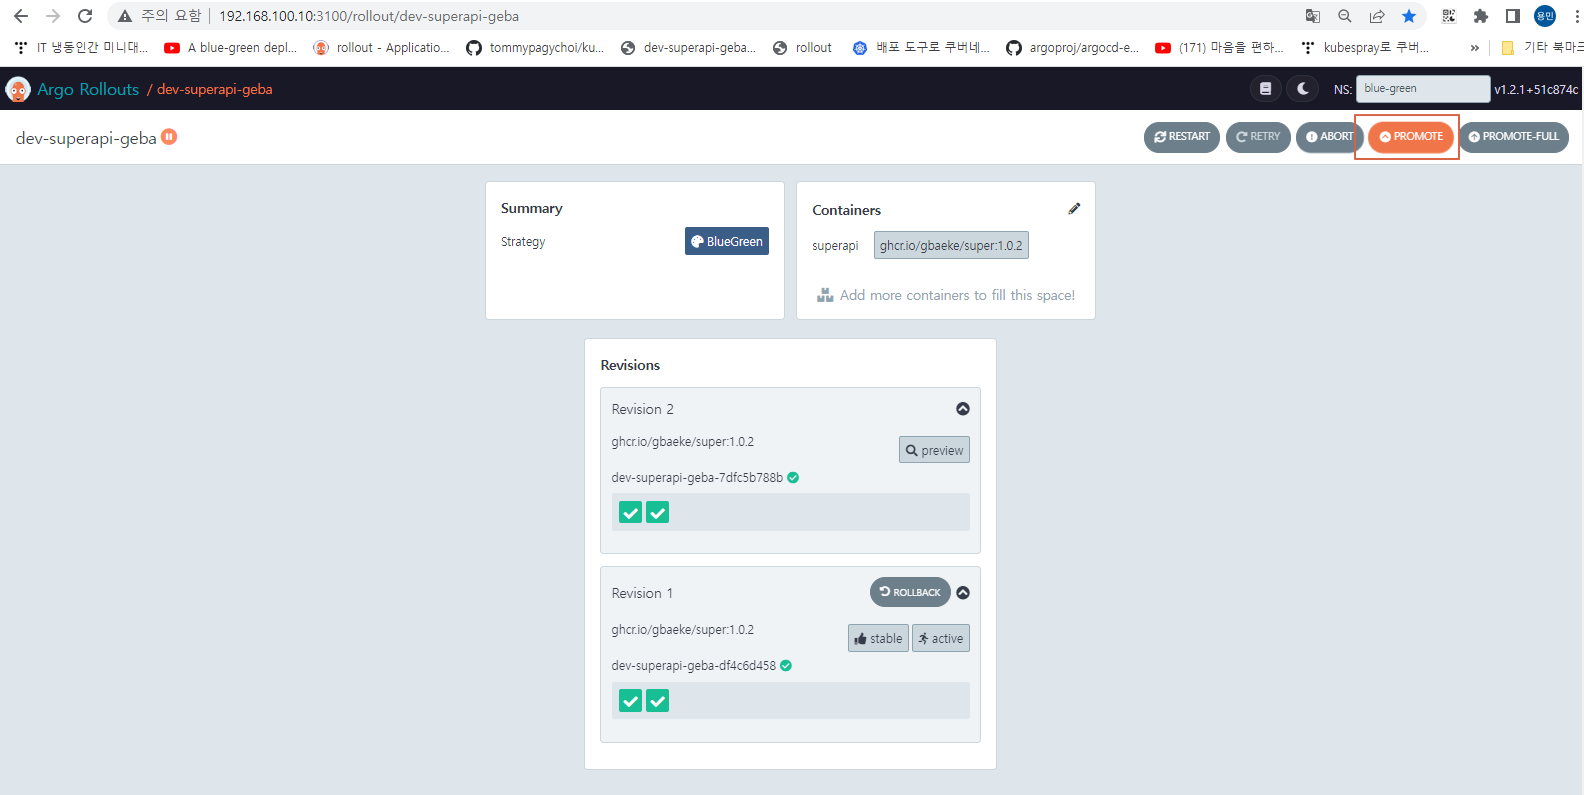The width and height of the screenshot is (1584, 795).
Task: Go forward in browser history
Action: coord(53,16)
